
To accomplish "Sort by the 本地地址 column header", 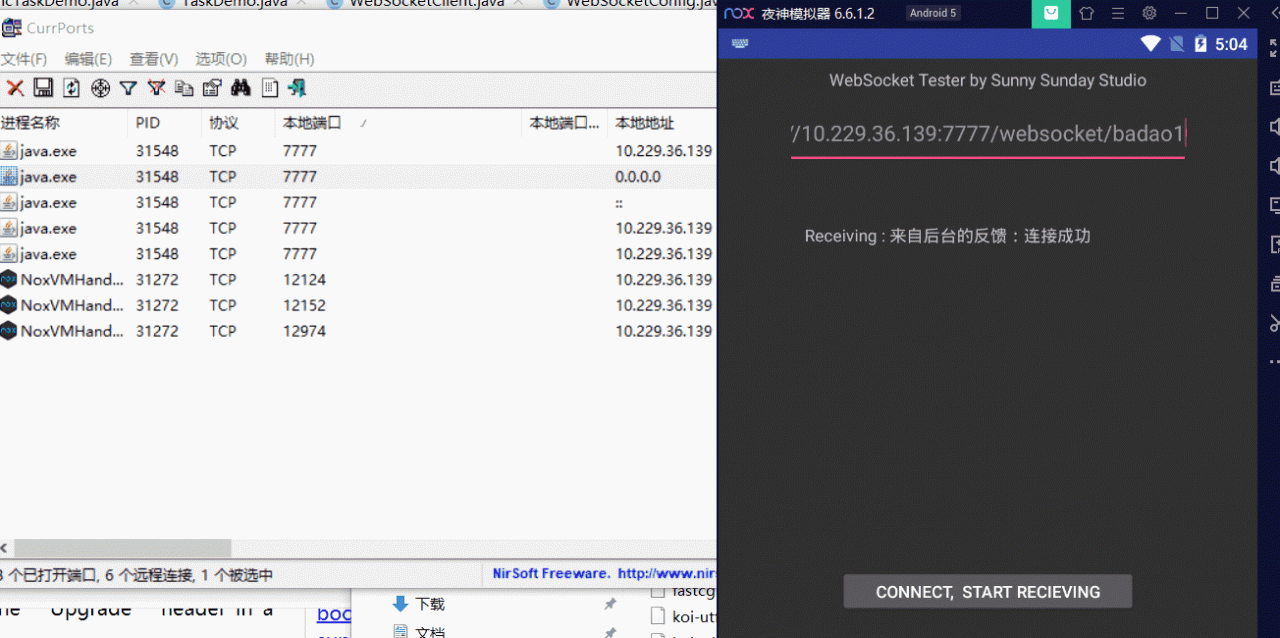I will click(662, 123).
